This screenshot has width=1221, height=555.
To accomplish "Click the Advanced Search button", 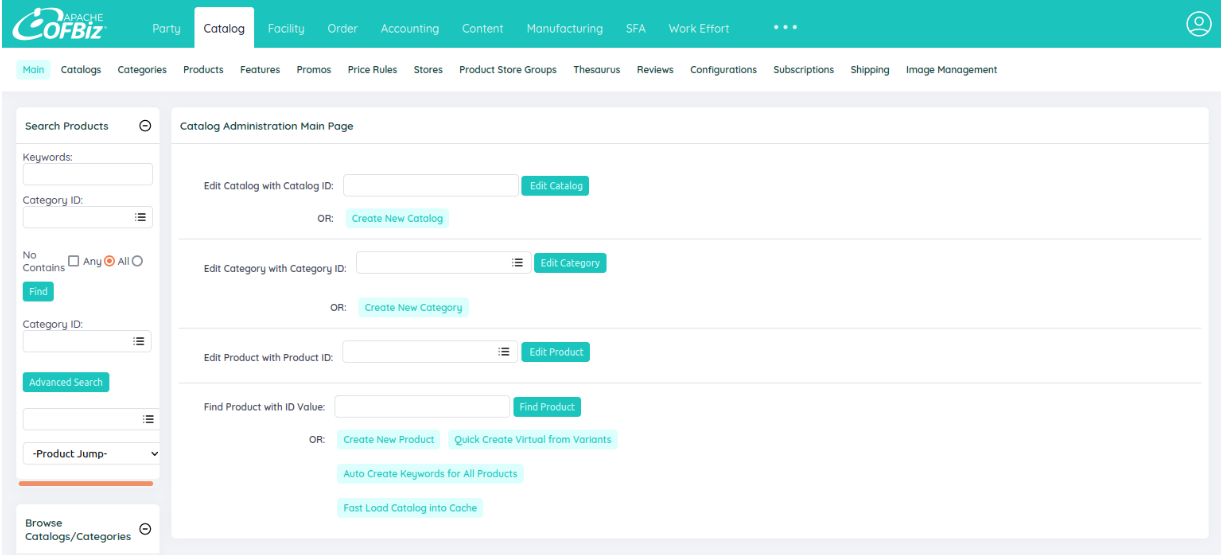I will click(66, 382).
